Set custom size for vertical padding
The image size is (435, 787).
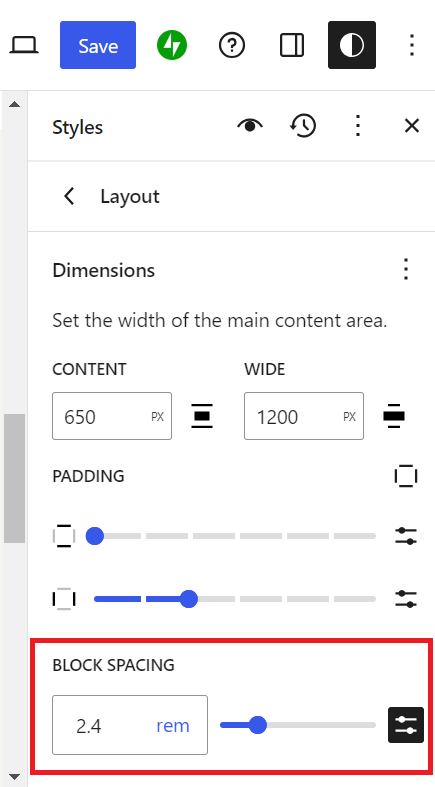(406, 536)
